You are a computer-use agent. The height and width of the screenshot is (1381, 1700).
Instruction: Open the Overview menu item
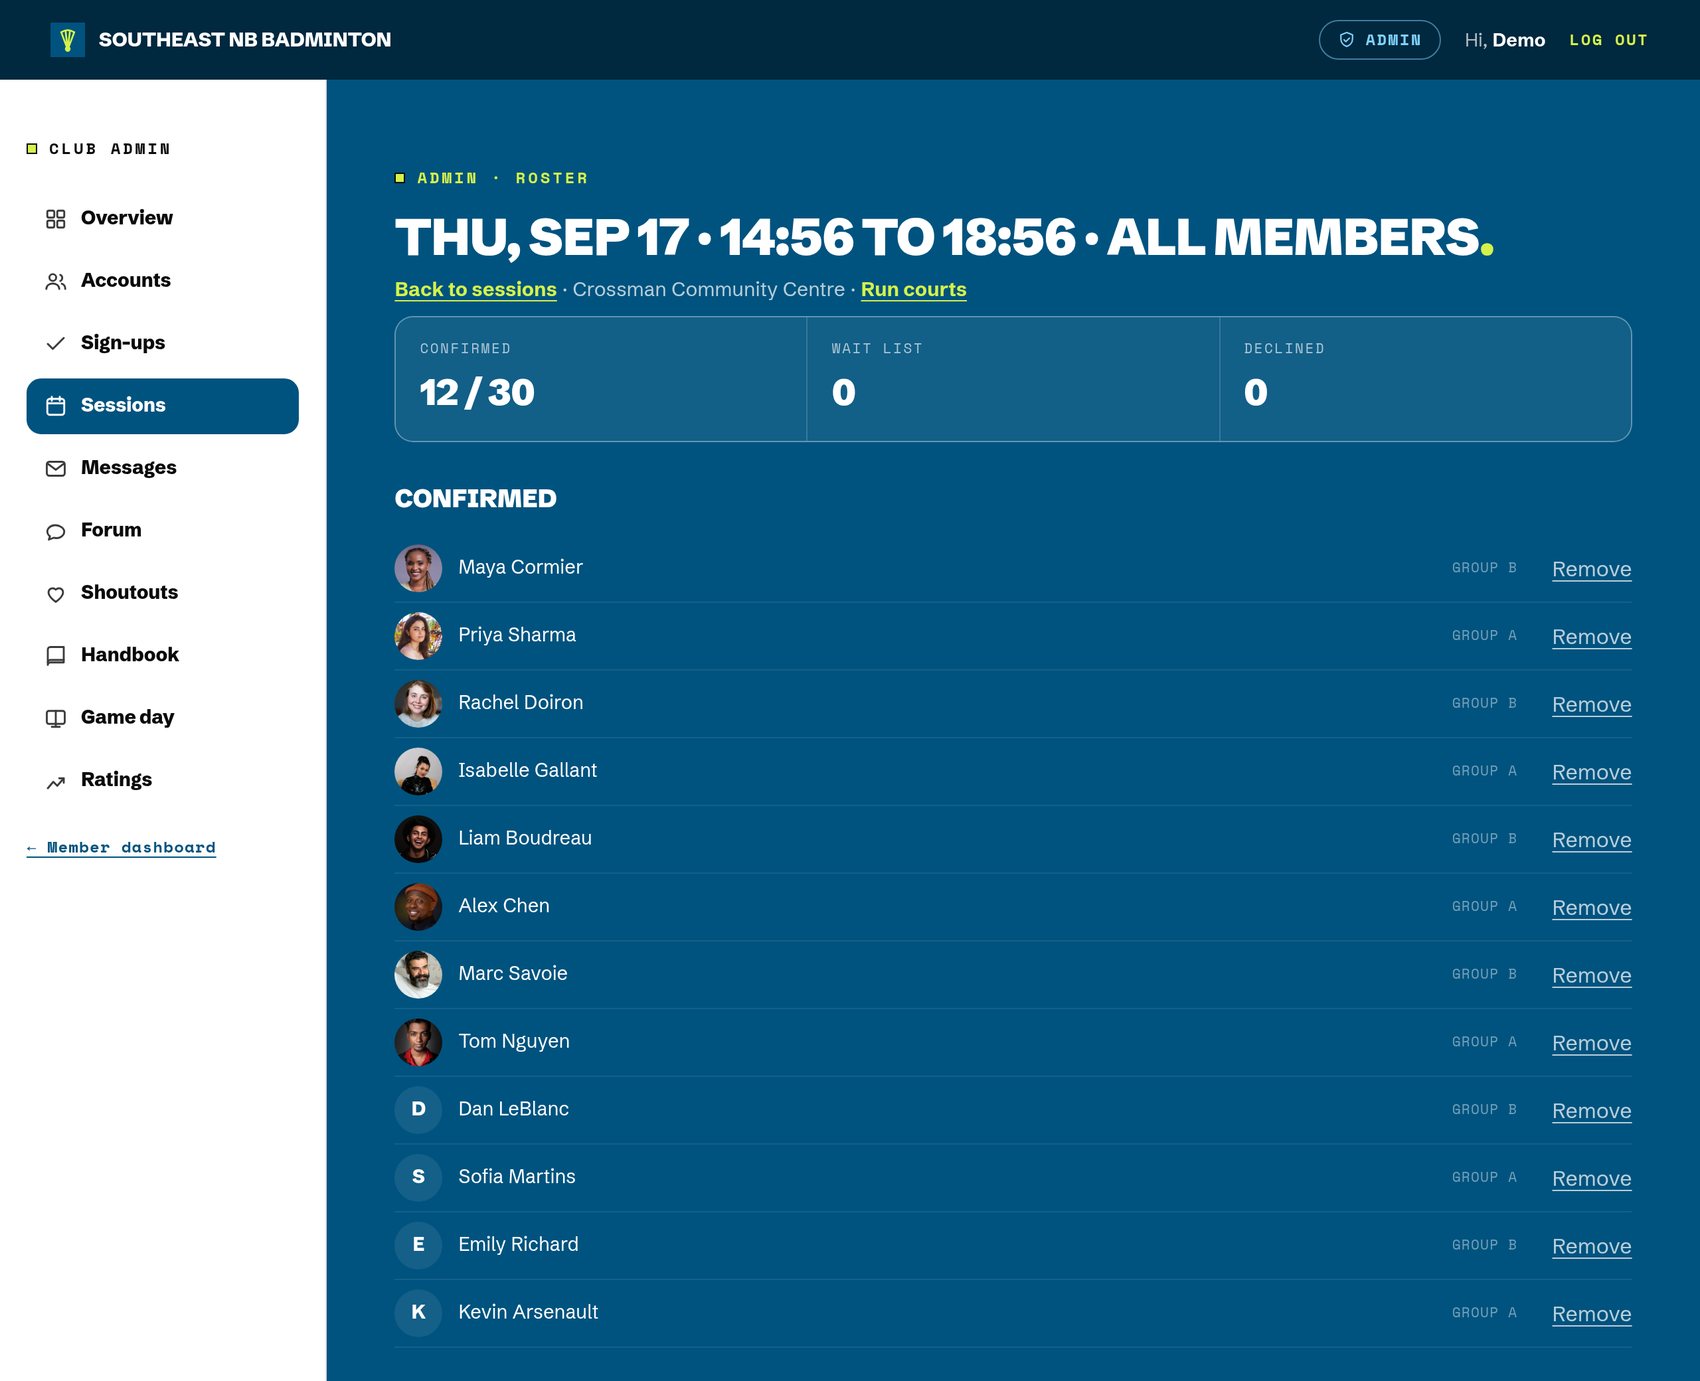point(162,218)
